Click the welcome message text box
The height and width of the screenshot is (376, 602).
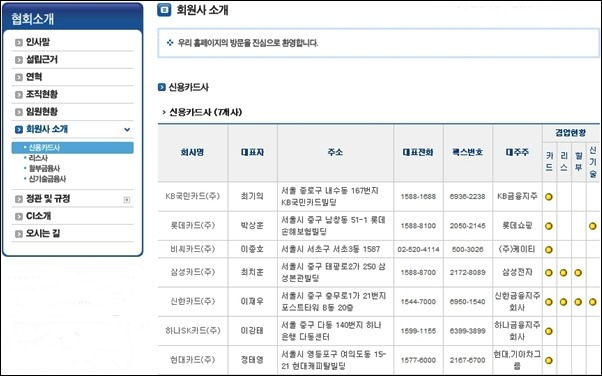(x=379, y=43)
